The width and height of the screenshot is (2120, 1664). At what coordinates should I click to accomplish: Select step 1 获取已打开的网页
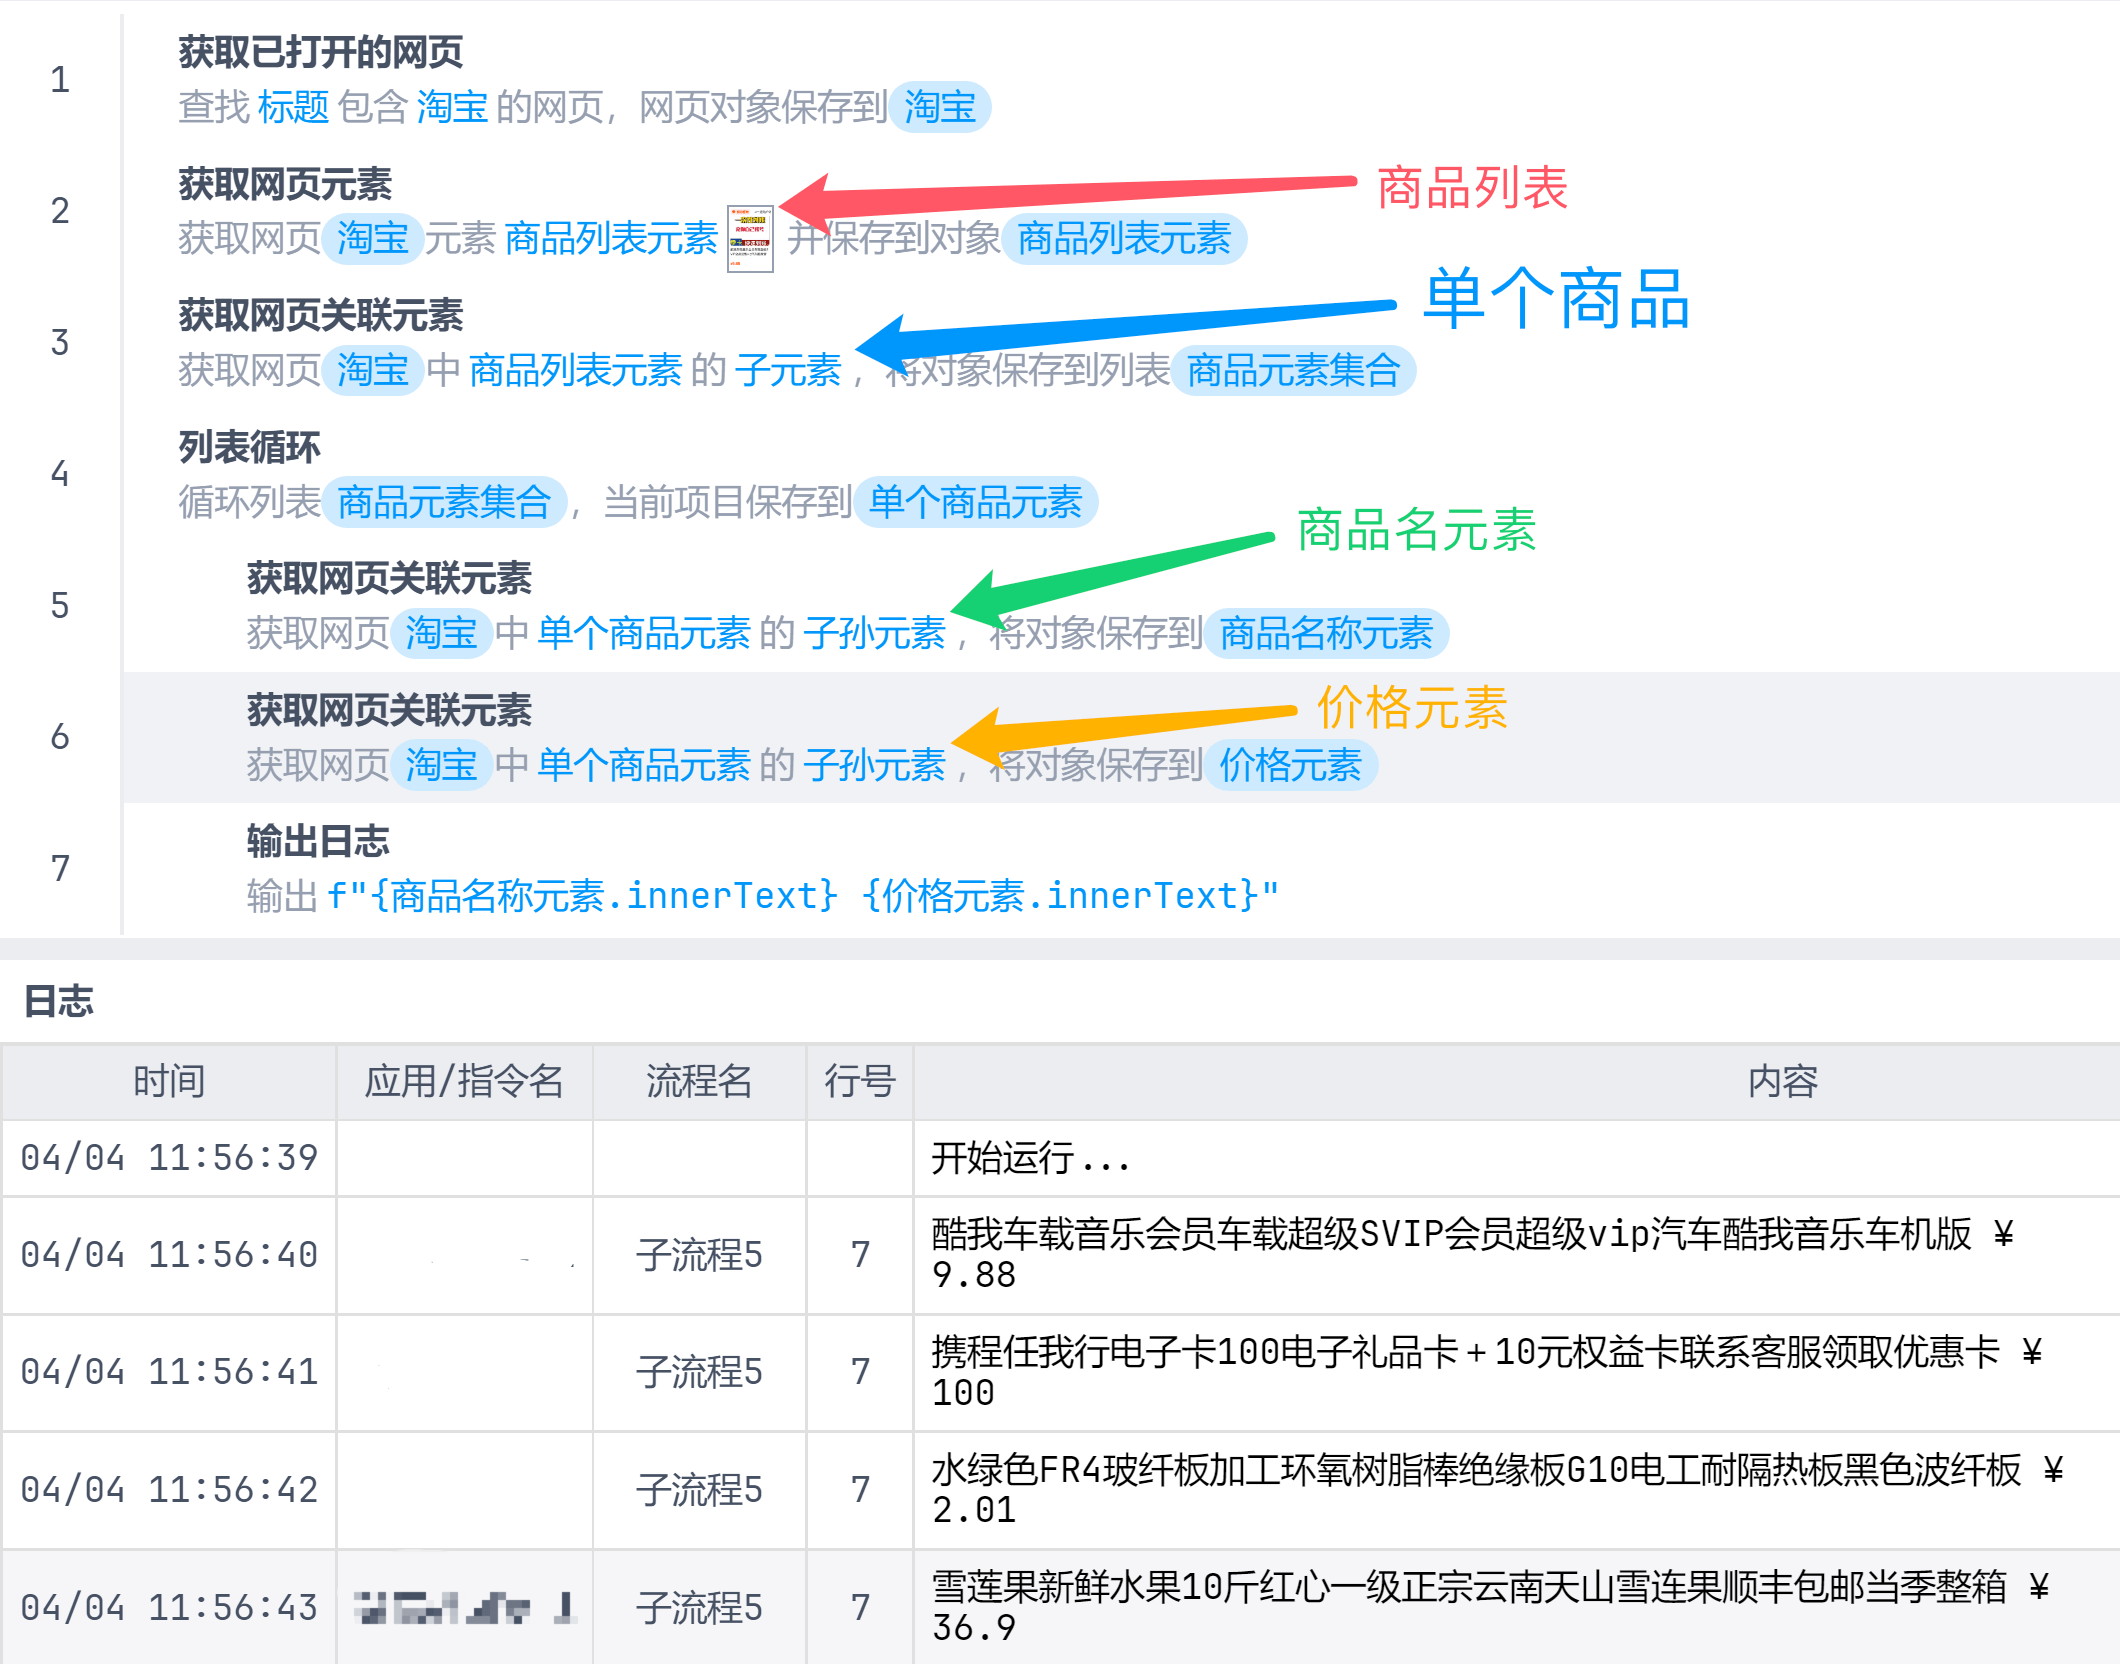tap(320, 52)
